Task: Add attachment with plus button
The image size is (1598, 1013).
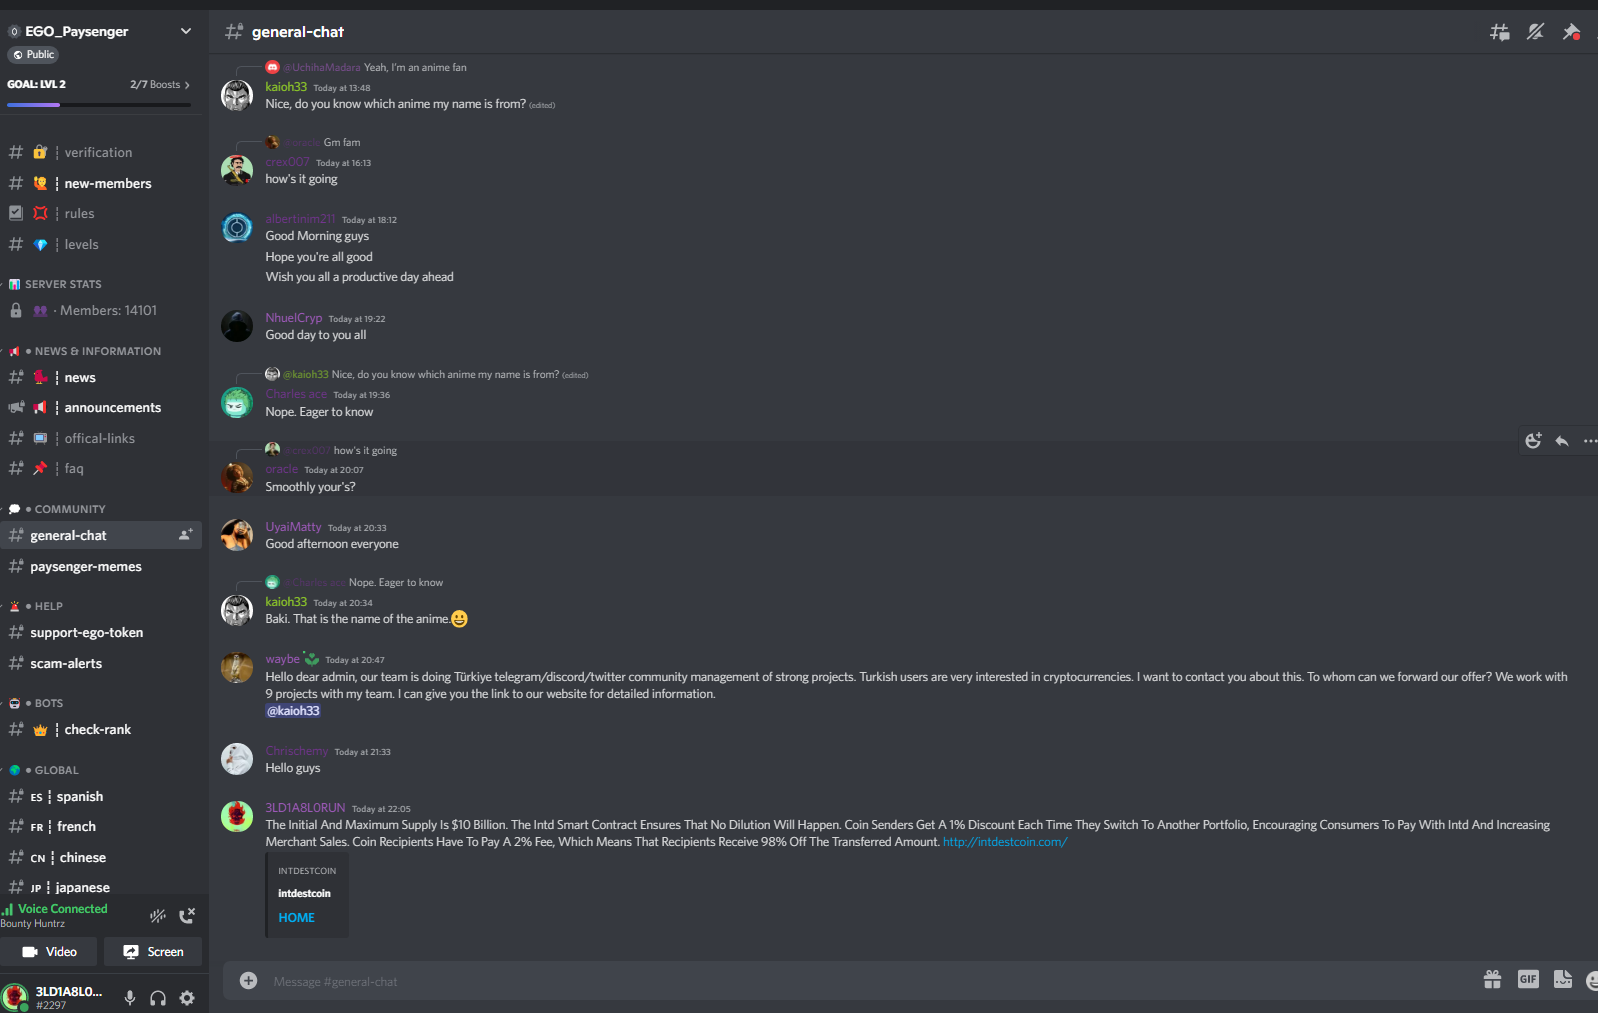Action: [x=248, y=981]
